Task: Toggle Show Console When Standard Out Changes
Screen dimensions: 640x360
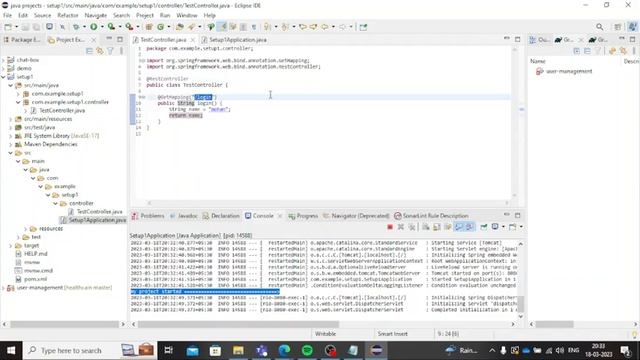Action: coord(459,227)
